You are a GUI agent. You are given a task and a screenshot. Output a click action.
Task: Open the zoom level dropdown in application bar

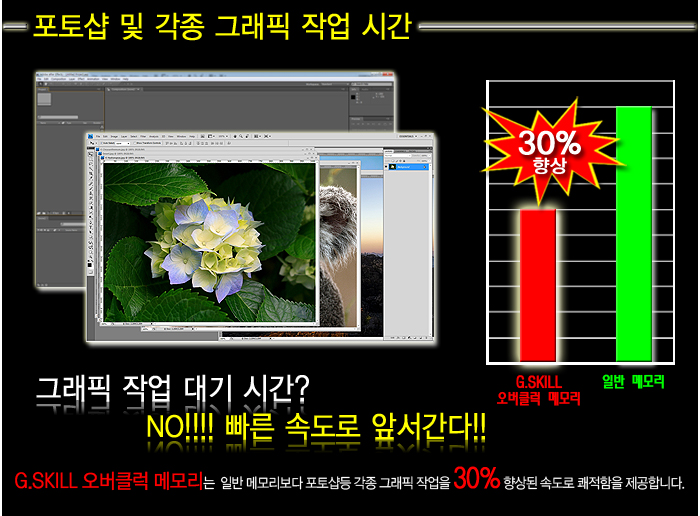223,136
